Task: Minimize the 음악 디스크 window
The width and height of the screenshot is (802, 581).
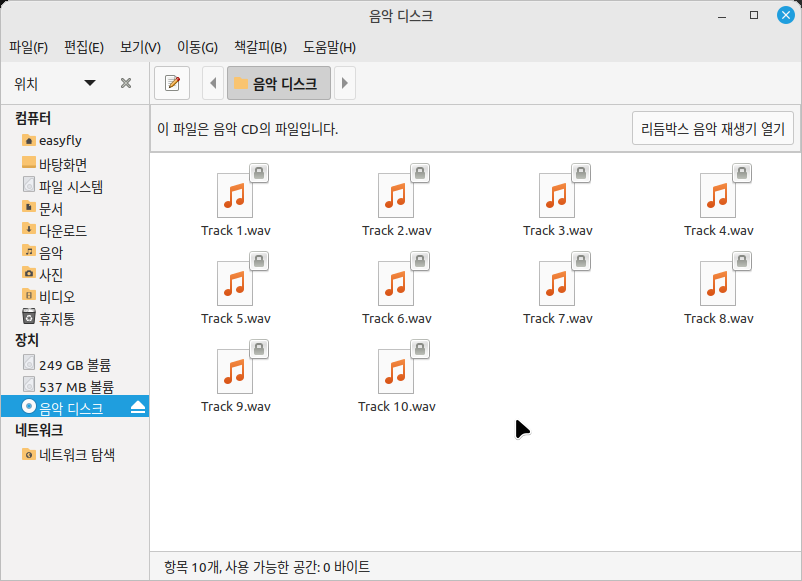Action: 722,15
